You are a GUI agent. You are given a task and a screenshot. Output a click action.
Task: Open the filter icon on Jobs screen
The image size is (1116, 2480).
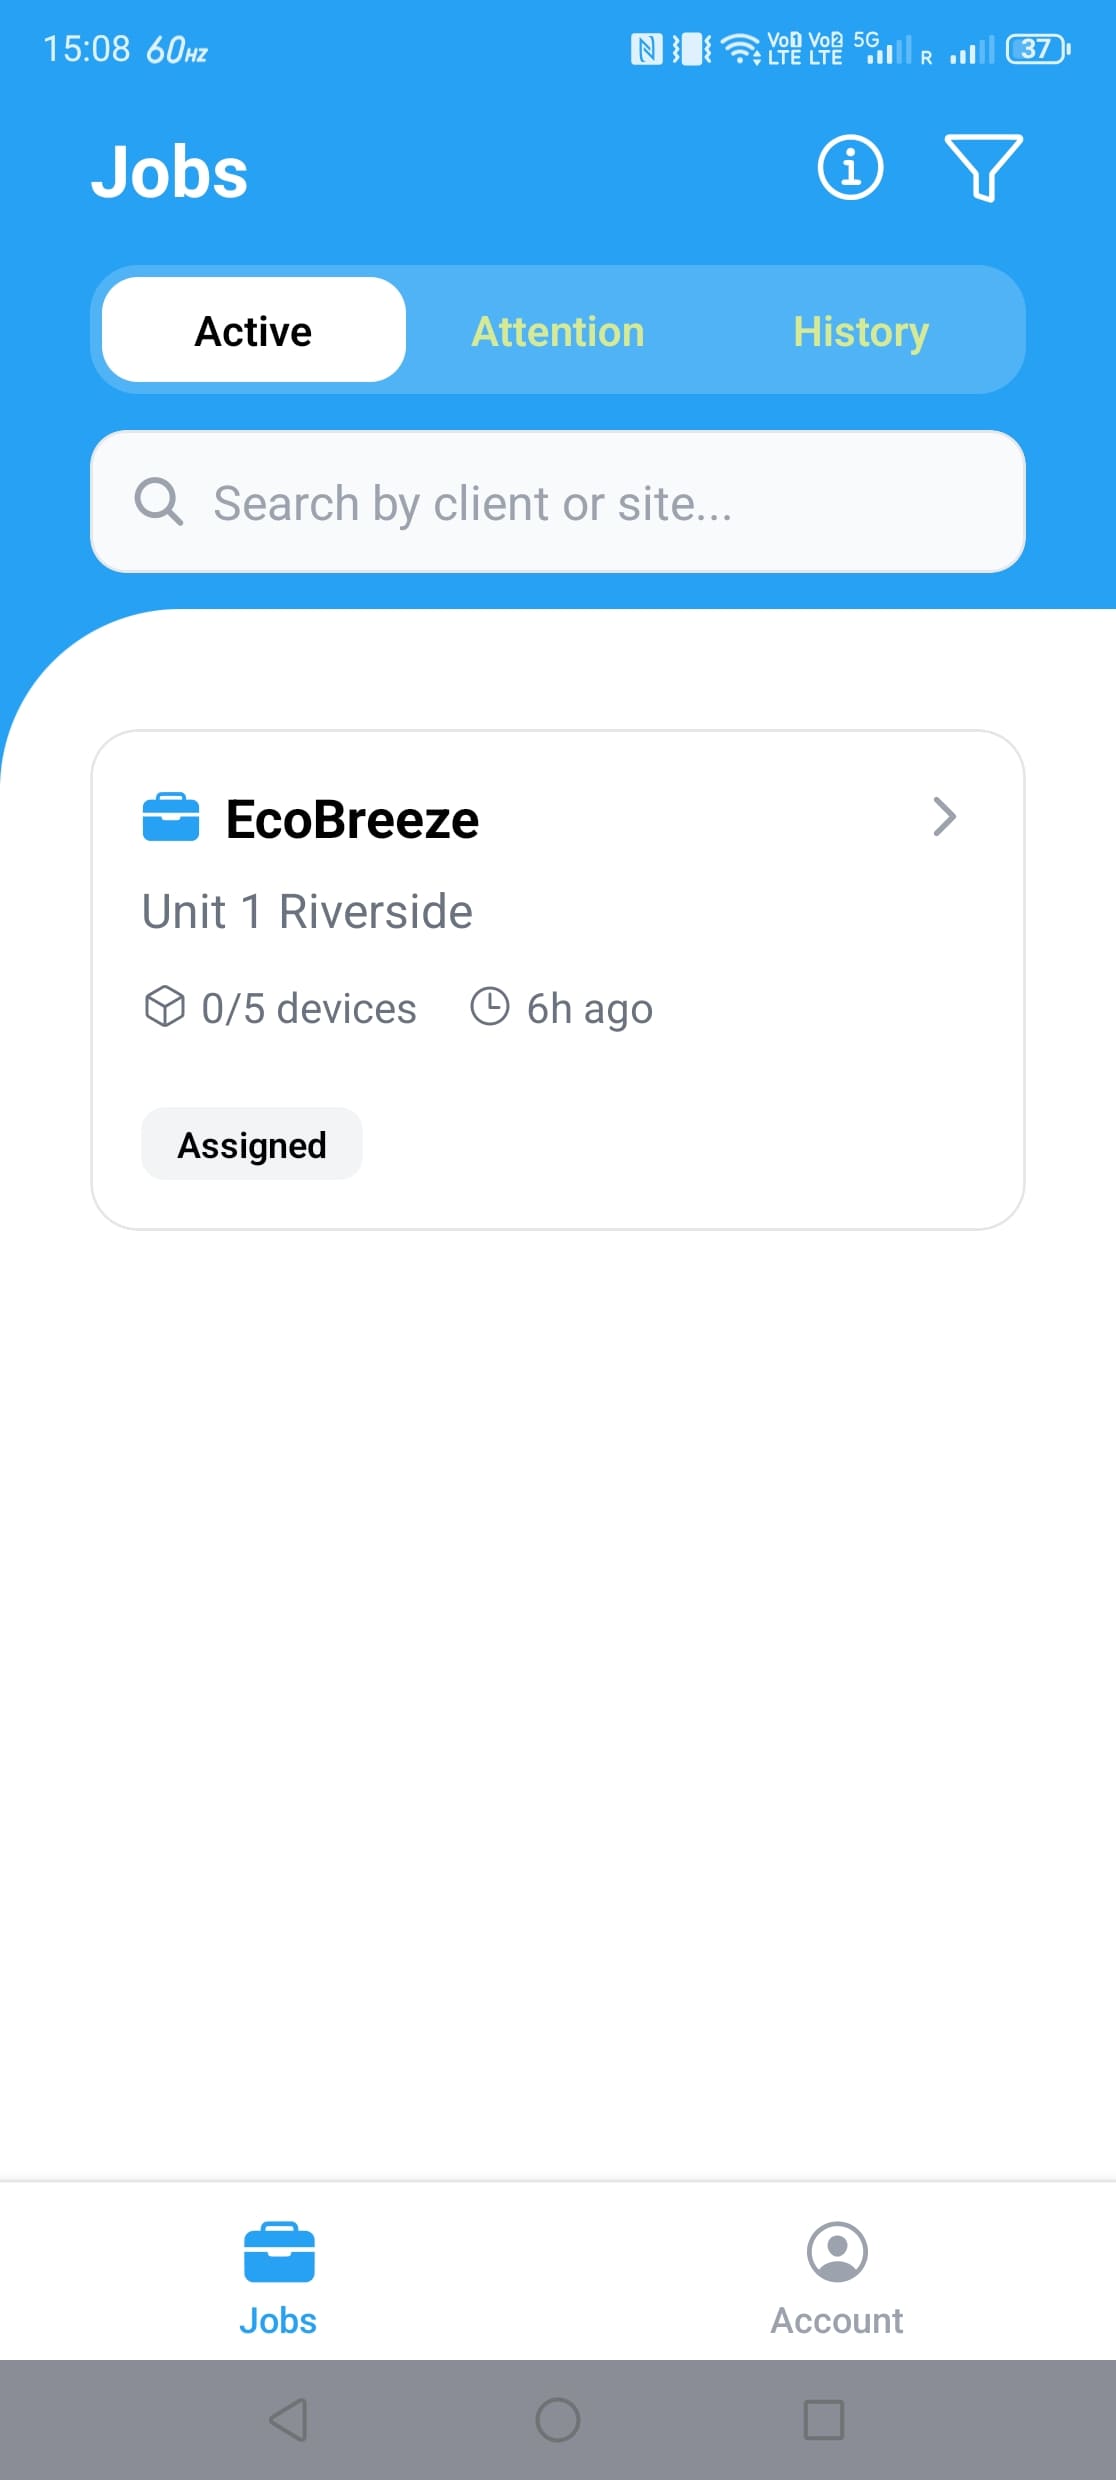coord(982,168)
